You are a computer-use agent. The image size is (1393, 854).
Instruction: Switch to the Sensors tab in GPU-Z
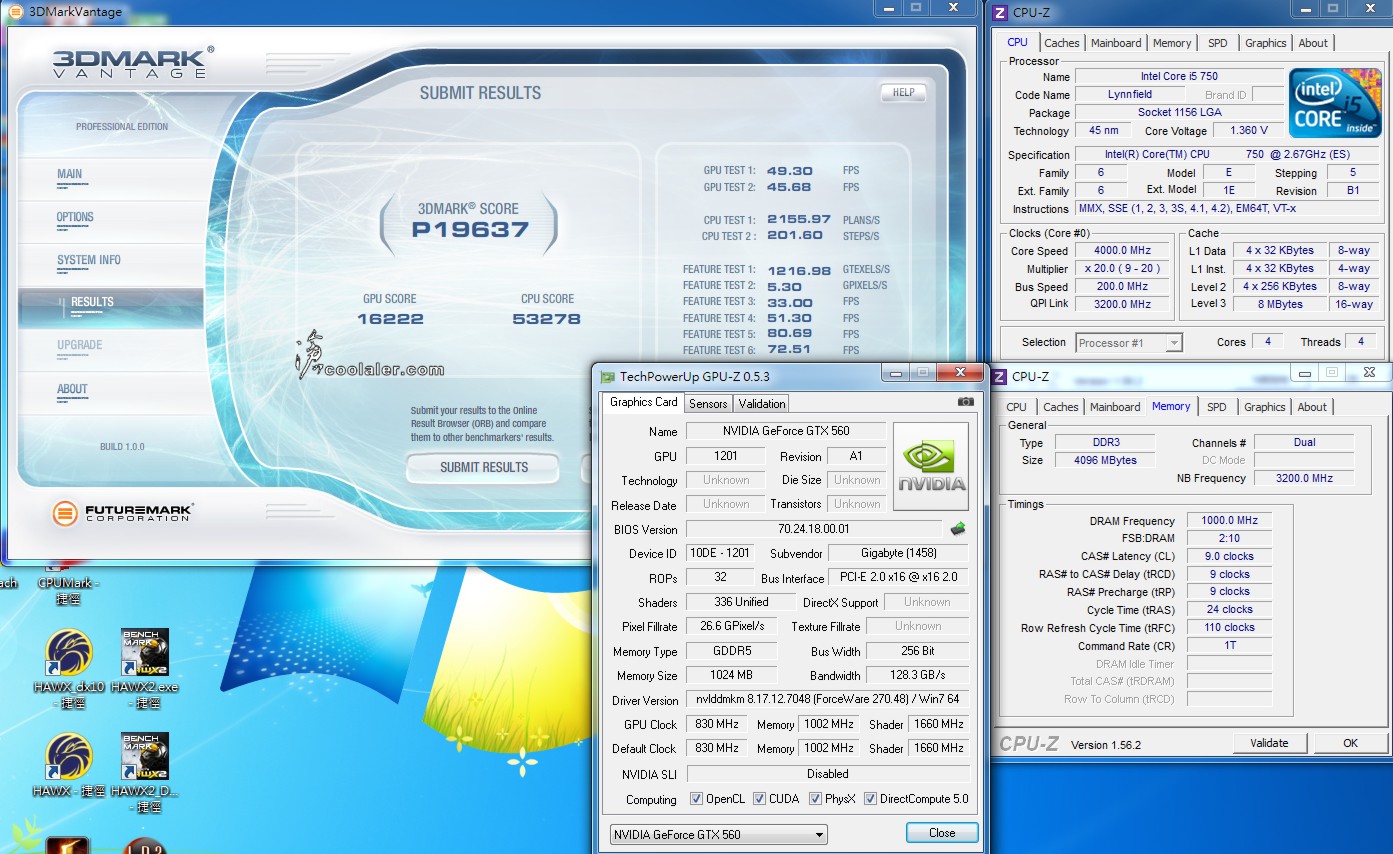[708, 403]
